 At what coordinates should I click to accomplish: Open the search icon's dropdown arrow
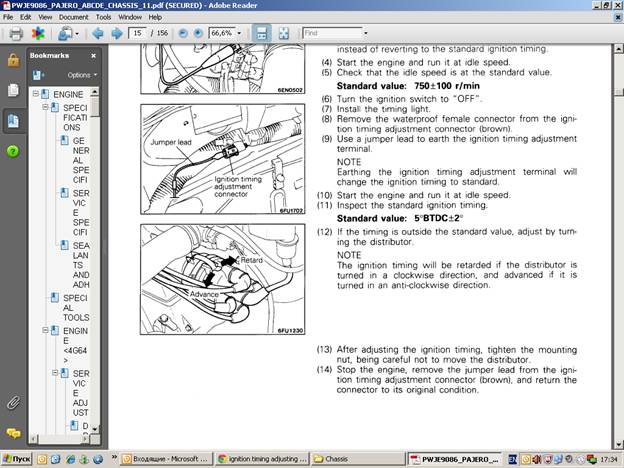[77, 34]
